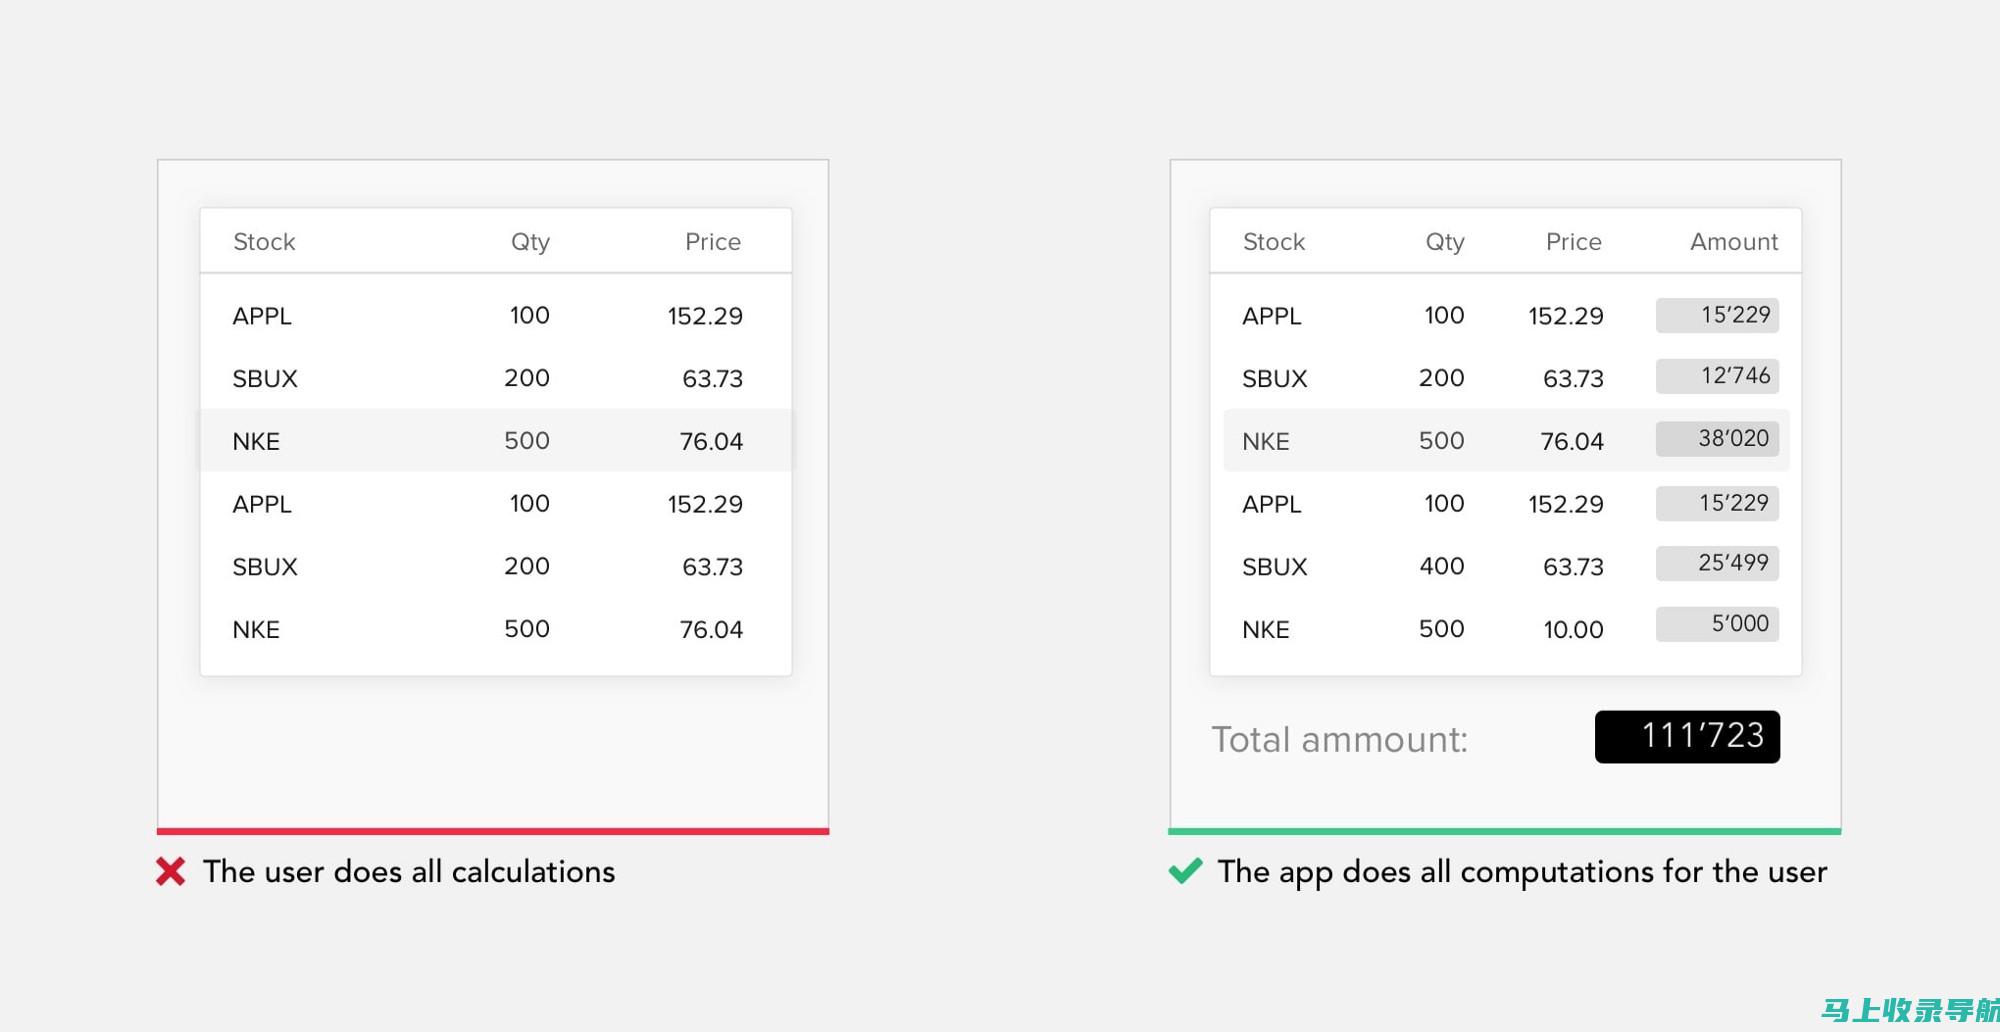This screenshot has width=2000, height=1032.
Task: Click SBUX in the row with amount 12'746
Action: pyautogui.click(x=1275, y=379)
